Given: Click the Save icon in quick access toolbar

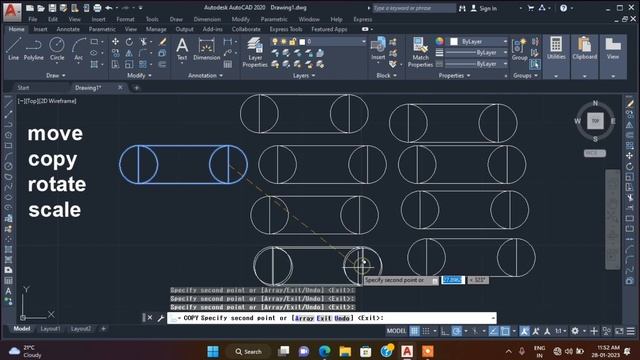Looking at the screenshot, I should click(52, 8).
